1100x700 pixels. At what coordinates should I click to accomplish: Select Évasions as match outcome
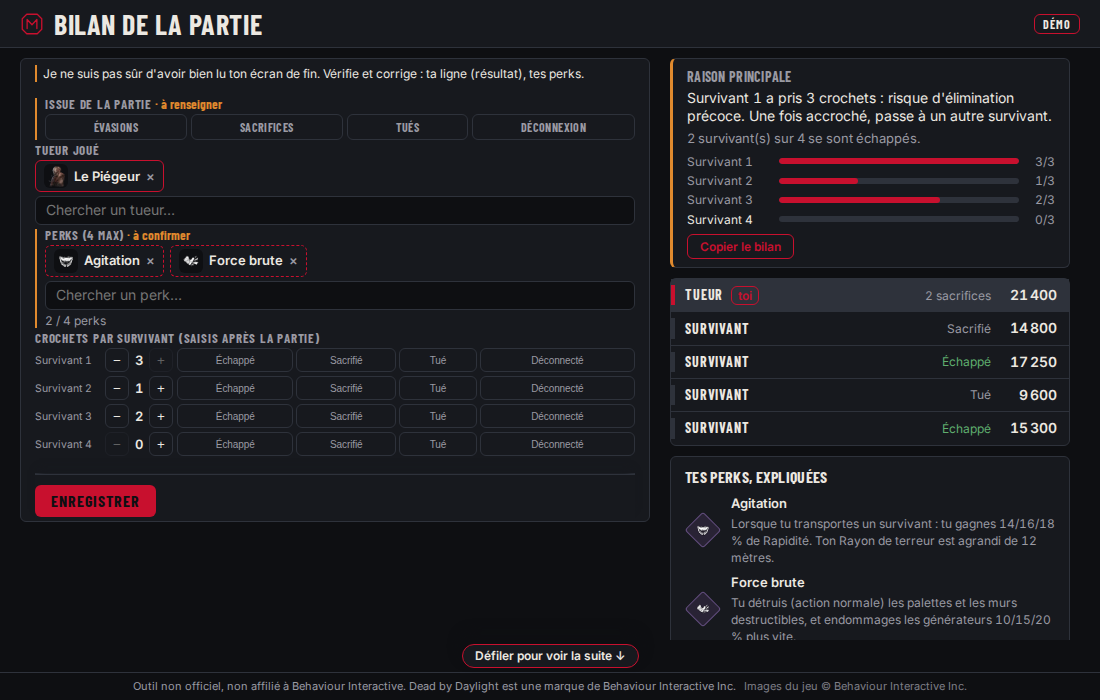click(116, 128)
